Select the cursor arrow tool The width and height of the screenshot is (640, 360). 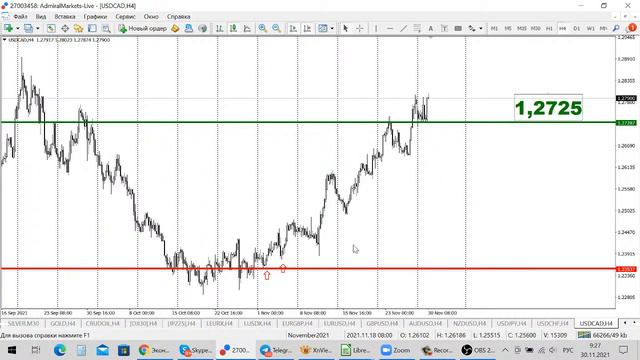[346, 28]
